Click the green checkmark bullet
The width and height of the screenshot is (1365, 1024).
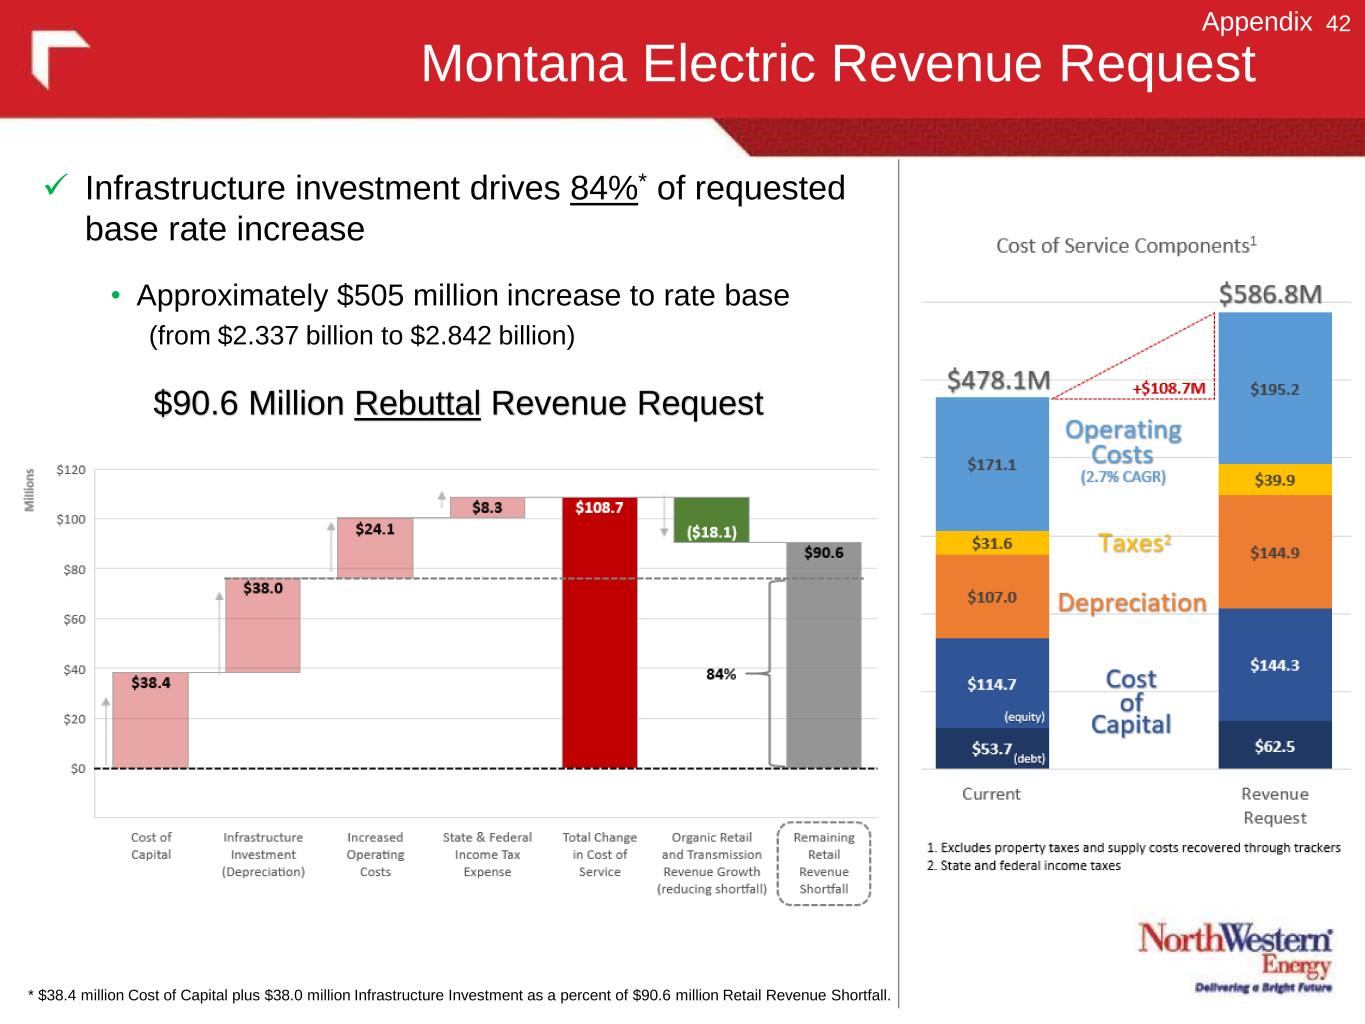click(x=56, y=186)
